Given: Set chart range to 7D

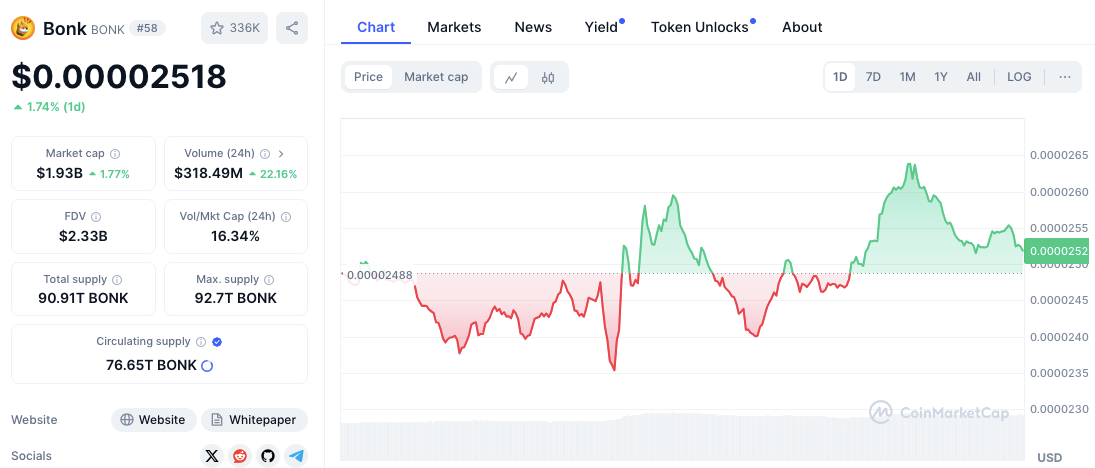Looking at the screenshot, I should (873, 77).
